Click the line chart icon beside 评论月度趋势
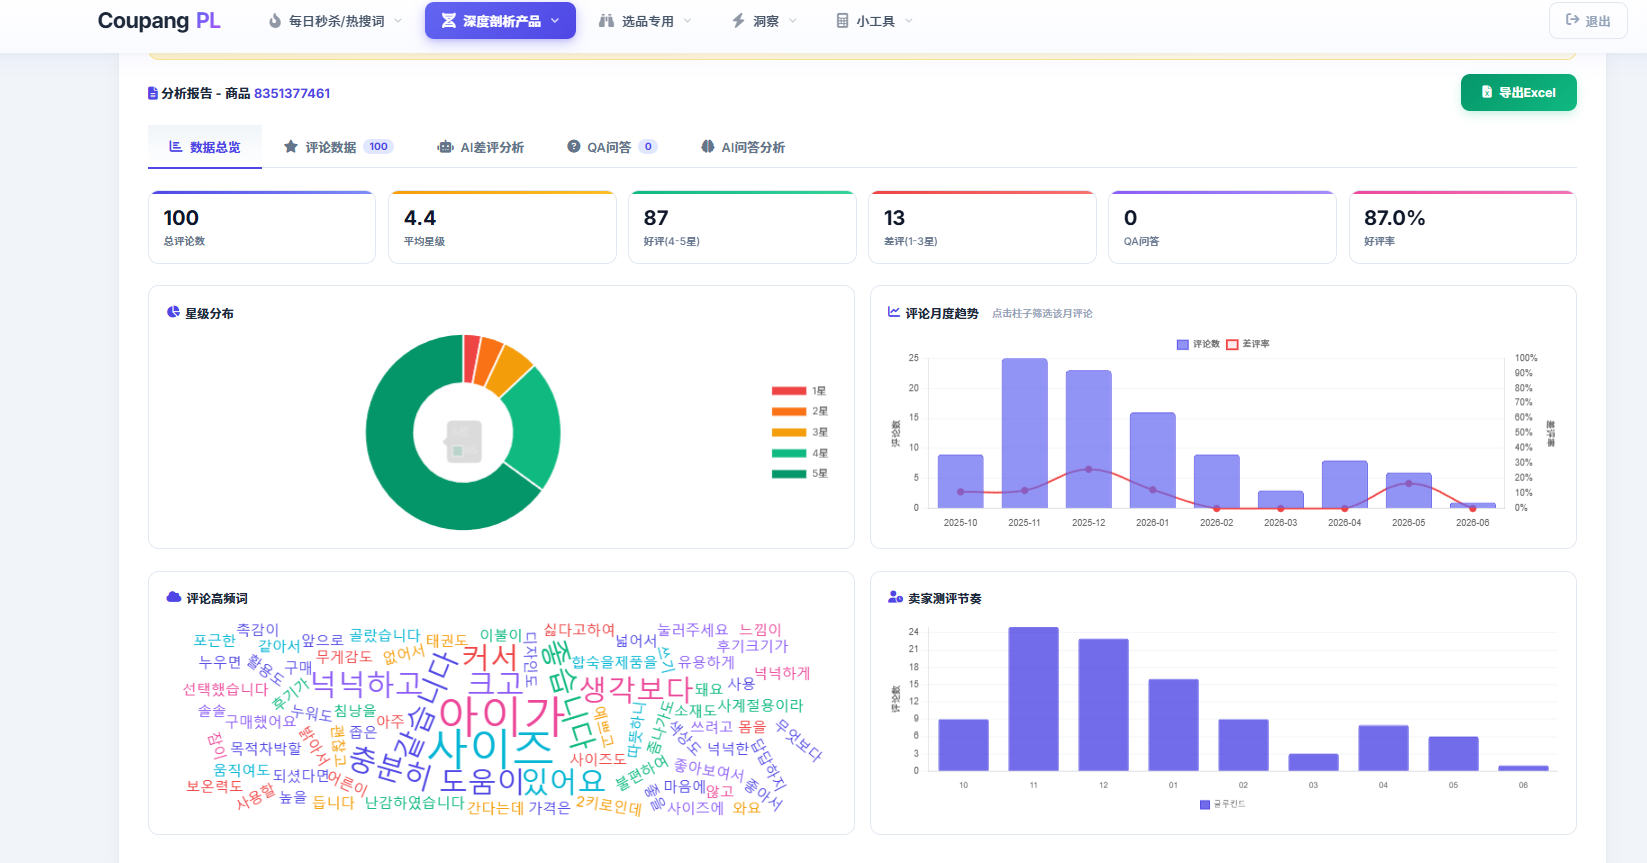The width and height of the screenshot is (1647, 863). point(894,312)
